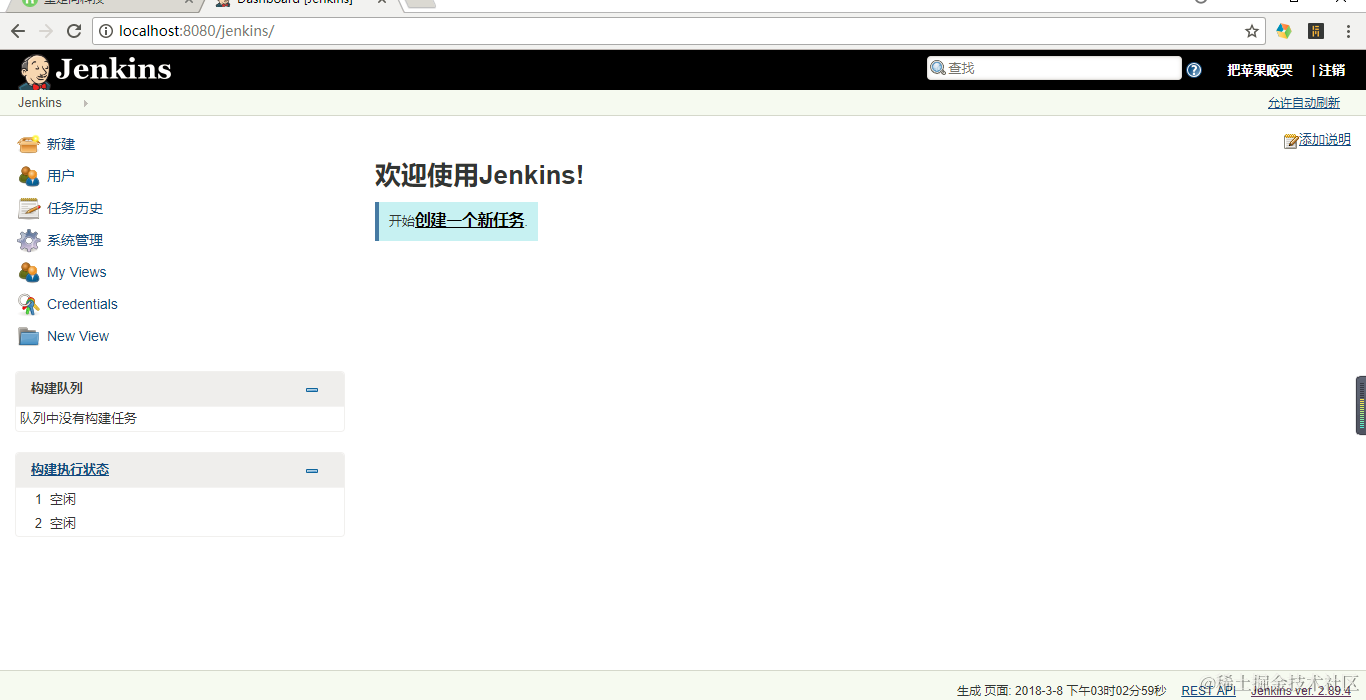Viewport: 1366px width, 700px height.
Task: Click the browser address bar URL
Action: (x=196, y=31)
